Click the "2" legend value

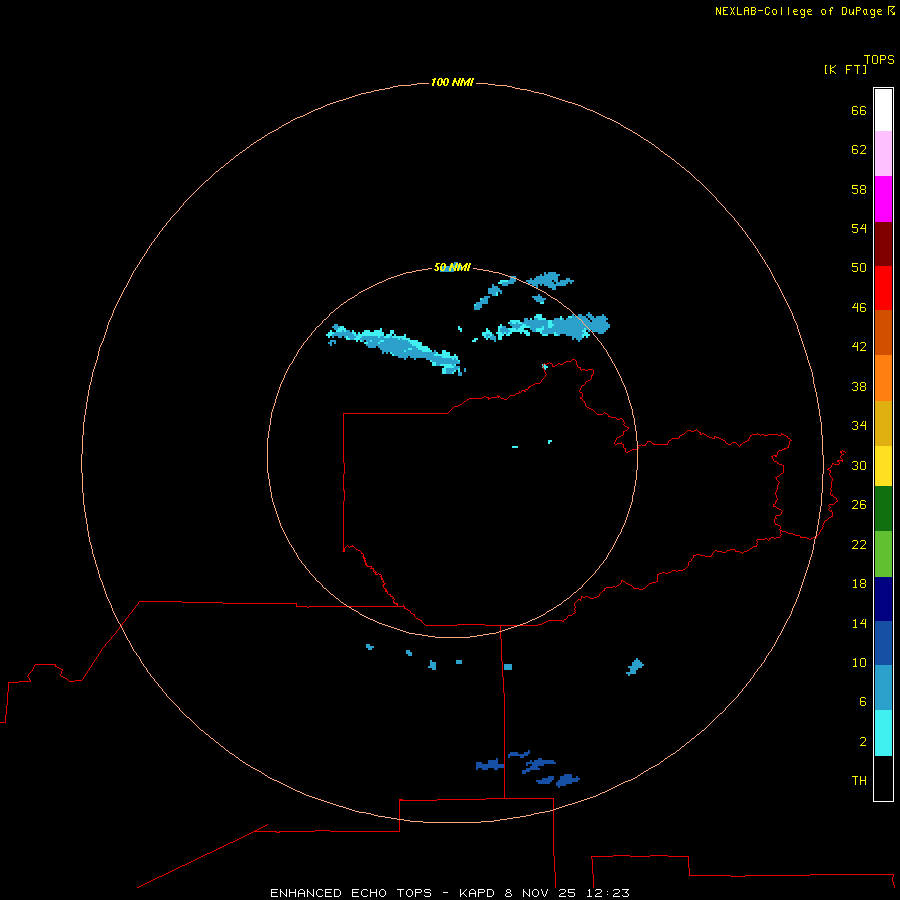point(863,741)
